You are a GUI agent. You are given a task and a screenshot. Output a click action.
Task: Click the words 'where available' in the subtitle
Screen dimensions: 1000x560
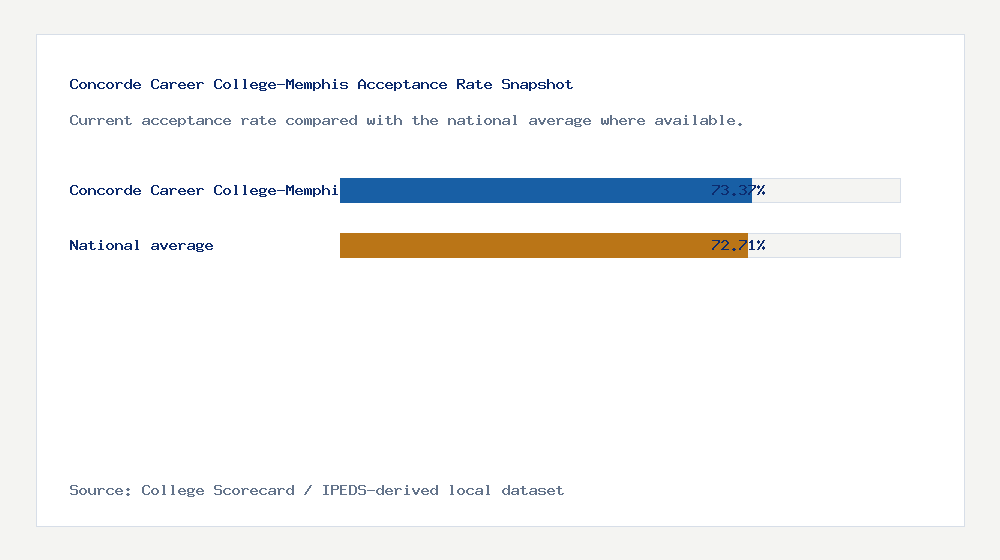672,120
